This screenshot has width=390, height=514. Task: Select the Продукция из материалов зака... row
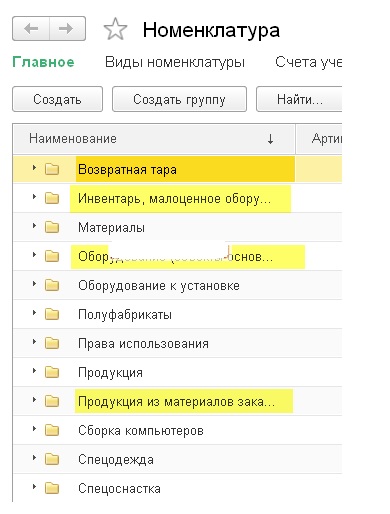tap(178, 401)
